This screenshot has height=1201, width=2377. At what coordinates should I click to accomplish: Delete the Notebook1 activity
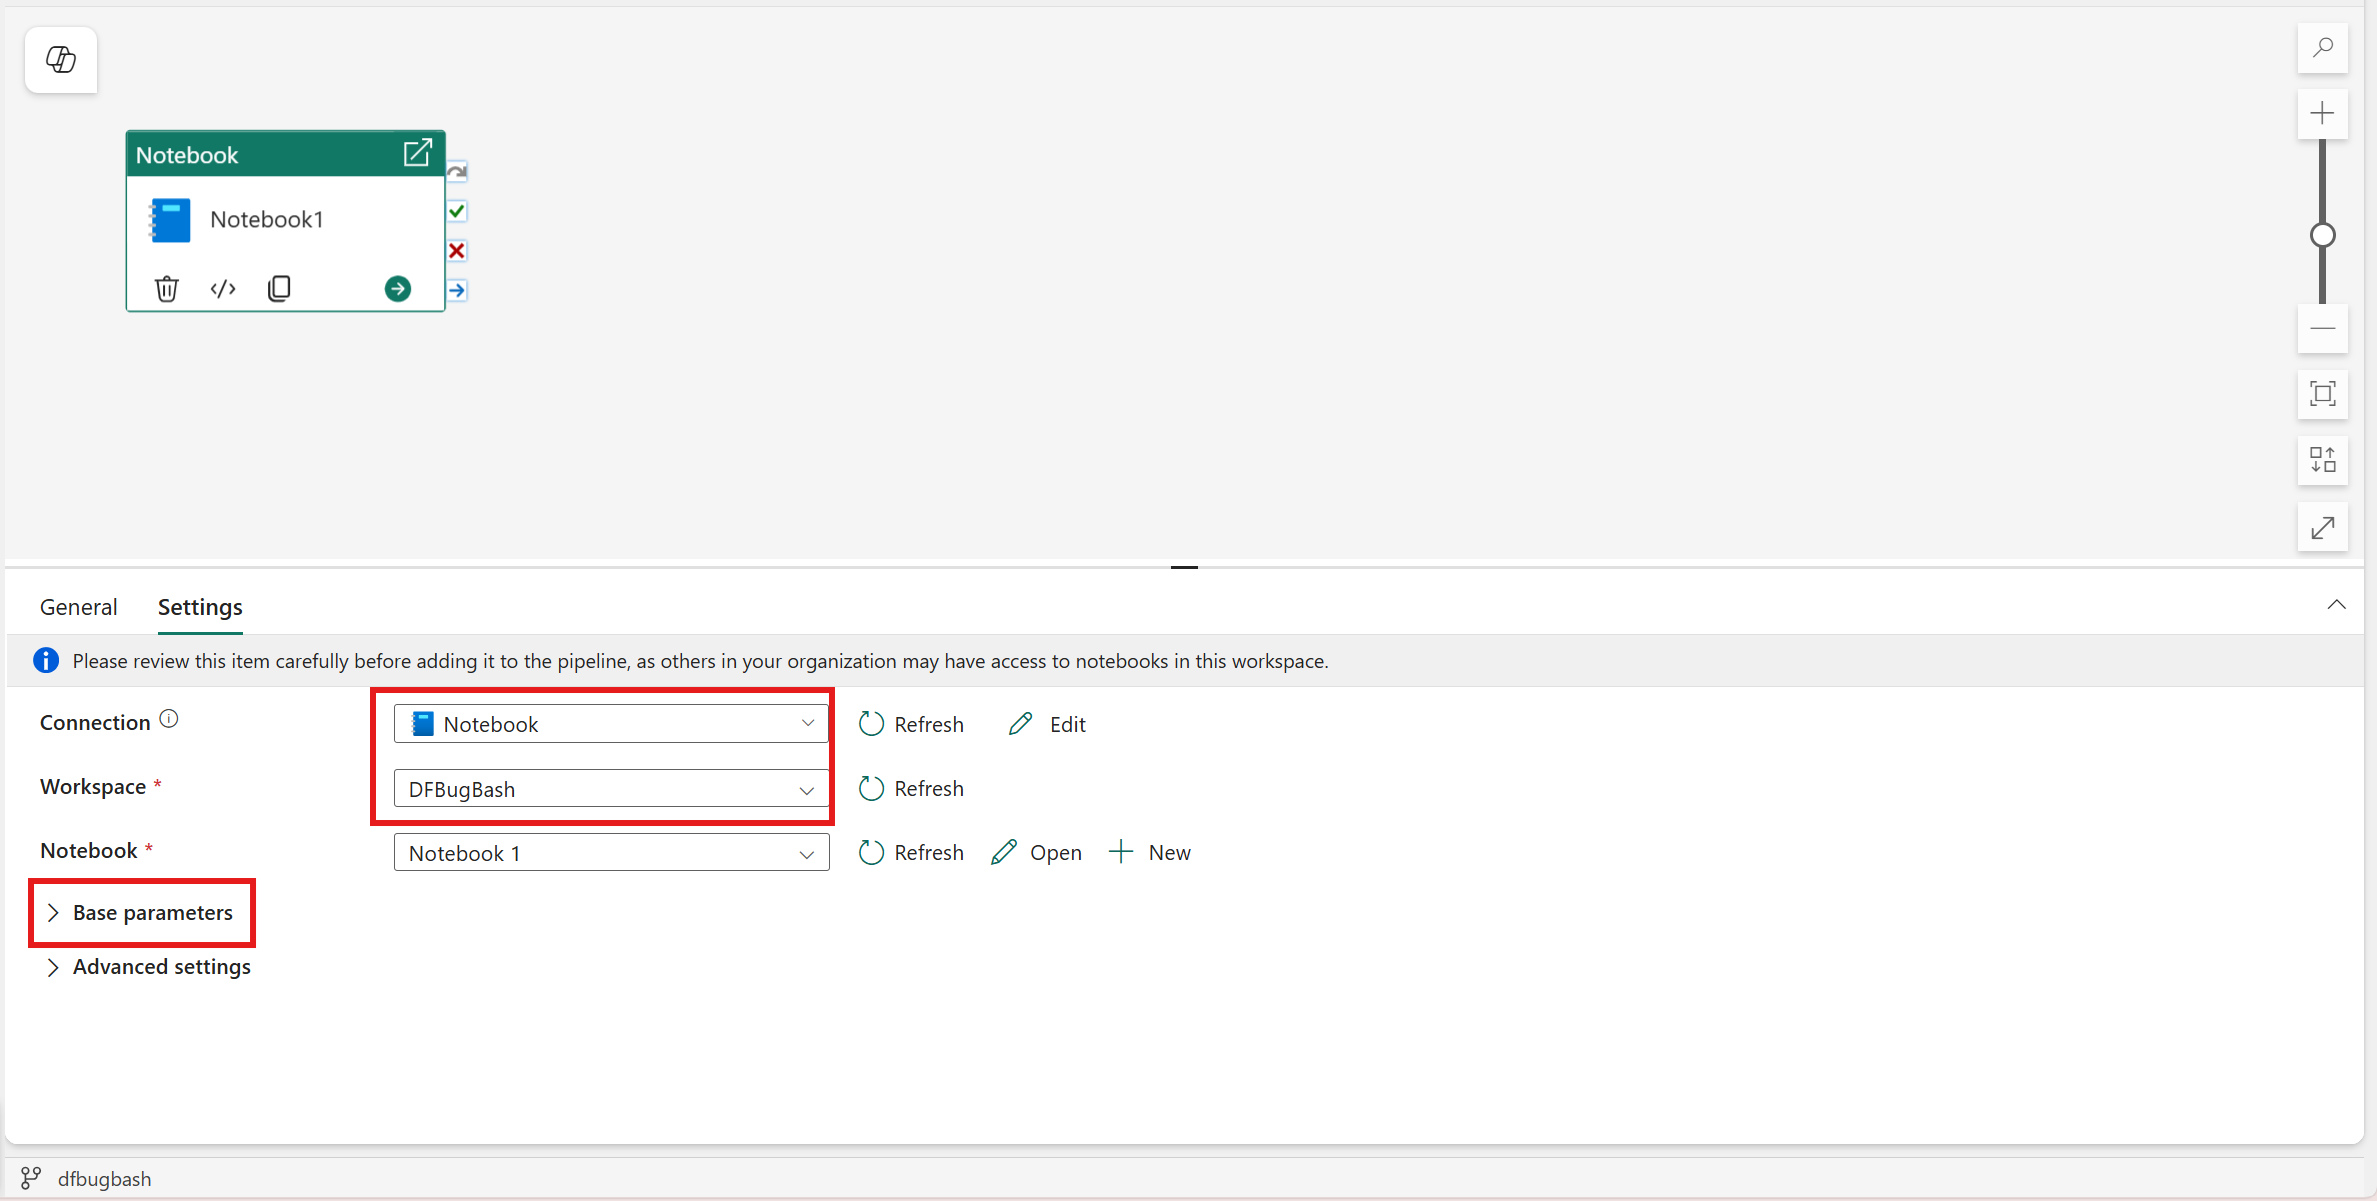pyautogui.click(x=167, y=288)
